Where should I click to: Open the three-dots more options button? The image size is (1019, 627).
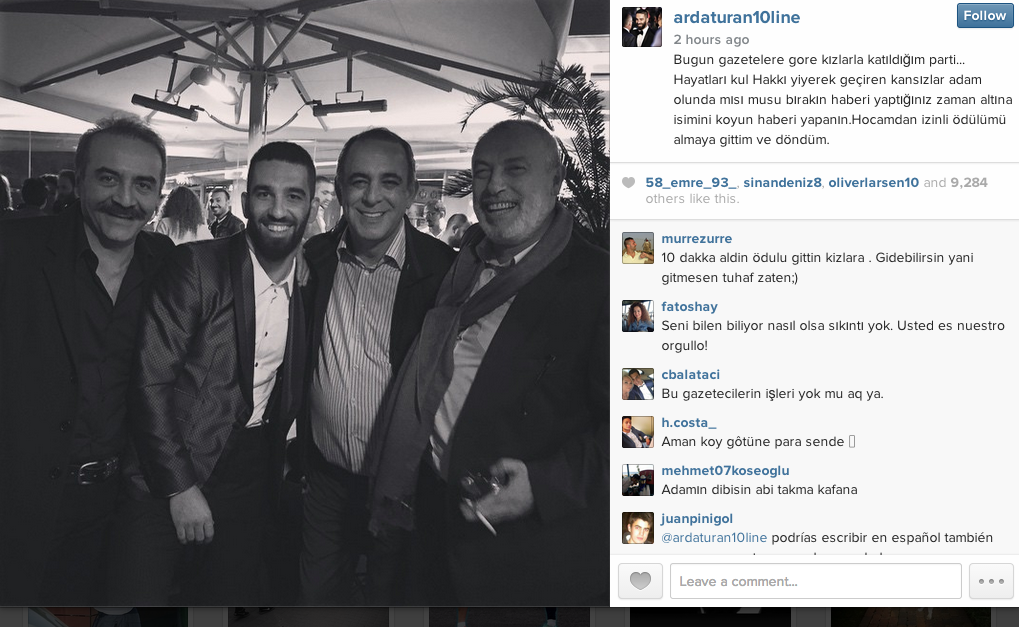(991, 581)
